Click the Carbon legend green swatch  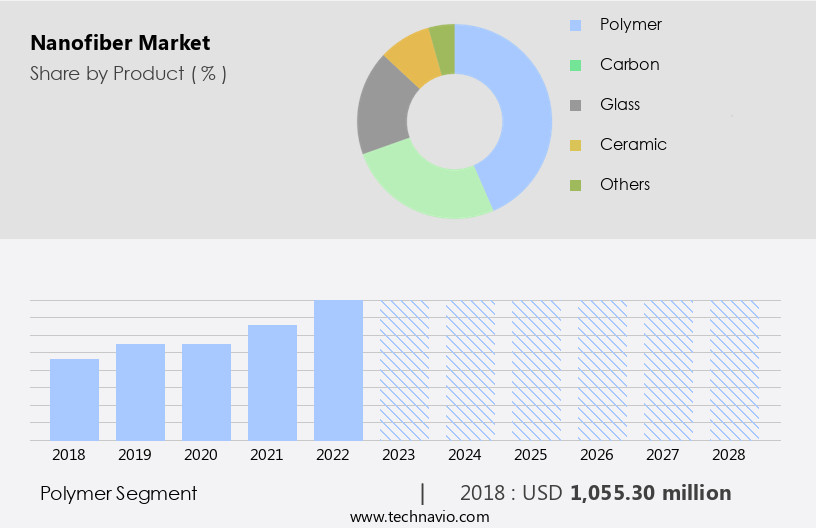(575, 65)
